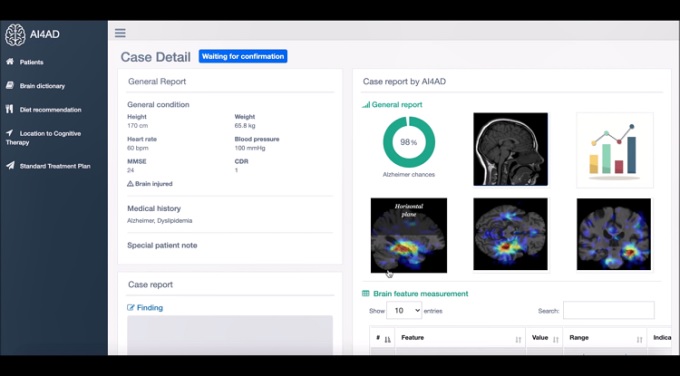Toggle the hamburger menu icon
Viewport: 680px width, 376px height.
pos(120,33)
